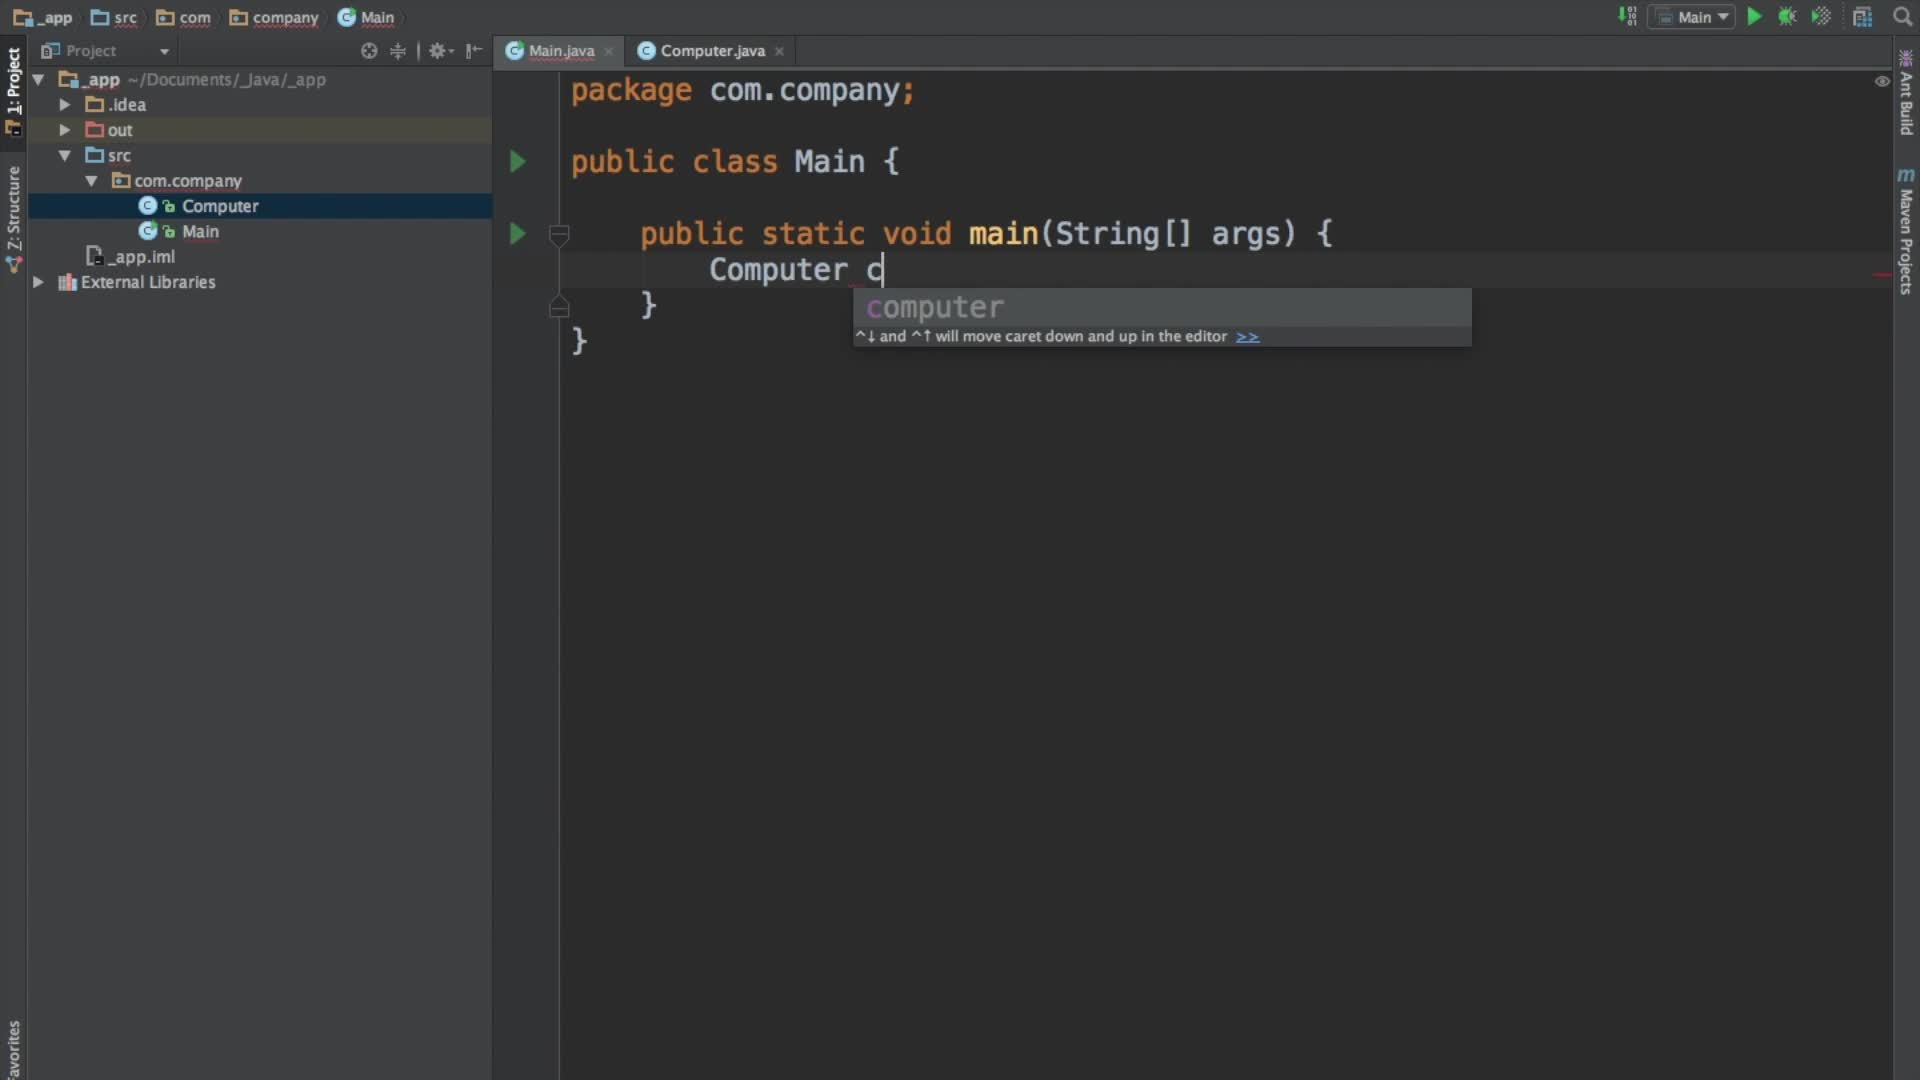Click the Main breadcrumb in navigation bar

366,17
